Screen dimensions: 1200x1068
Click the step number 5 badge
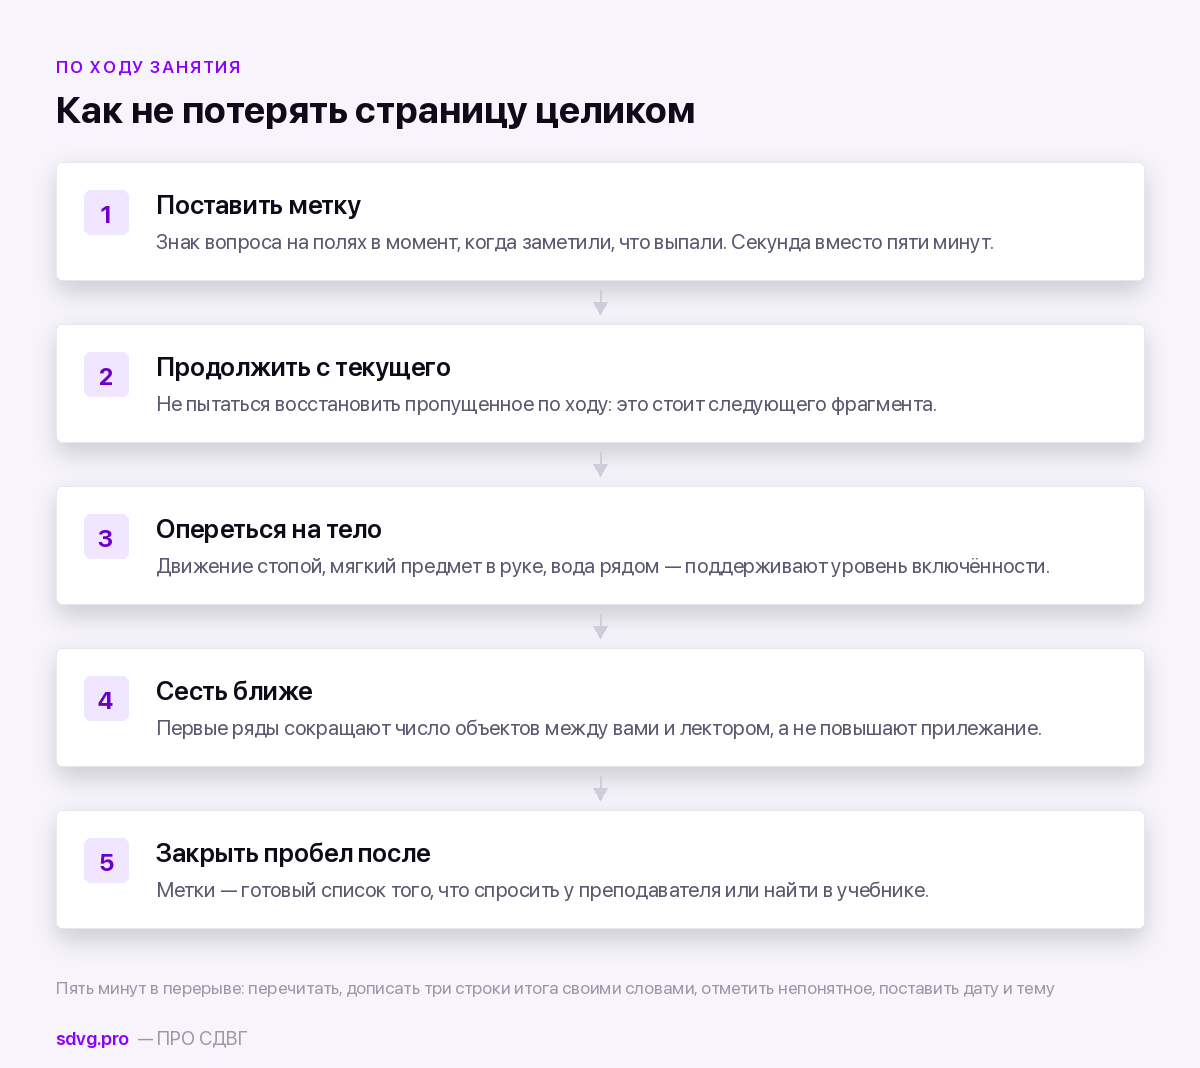tap(106, 861)
